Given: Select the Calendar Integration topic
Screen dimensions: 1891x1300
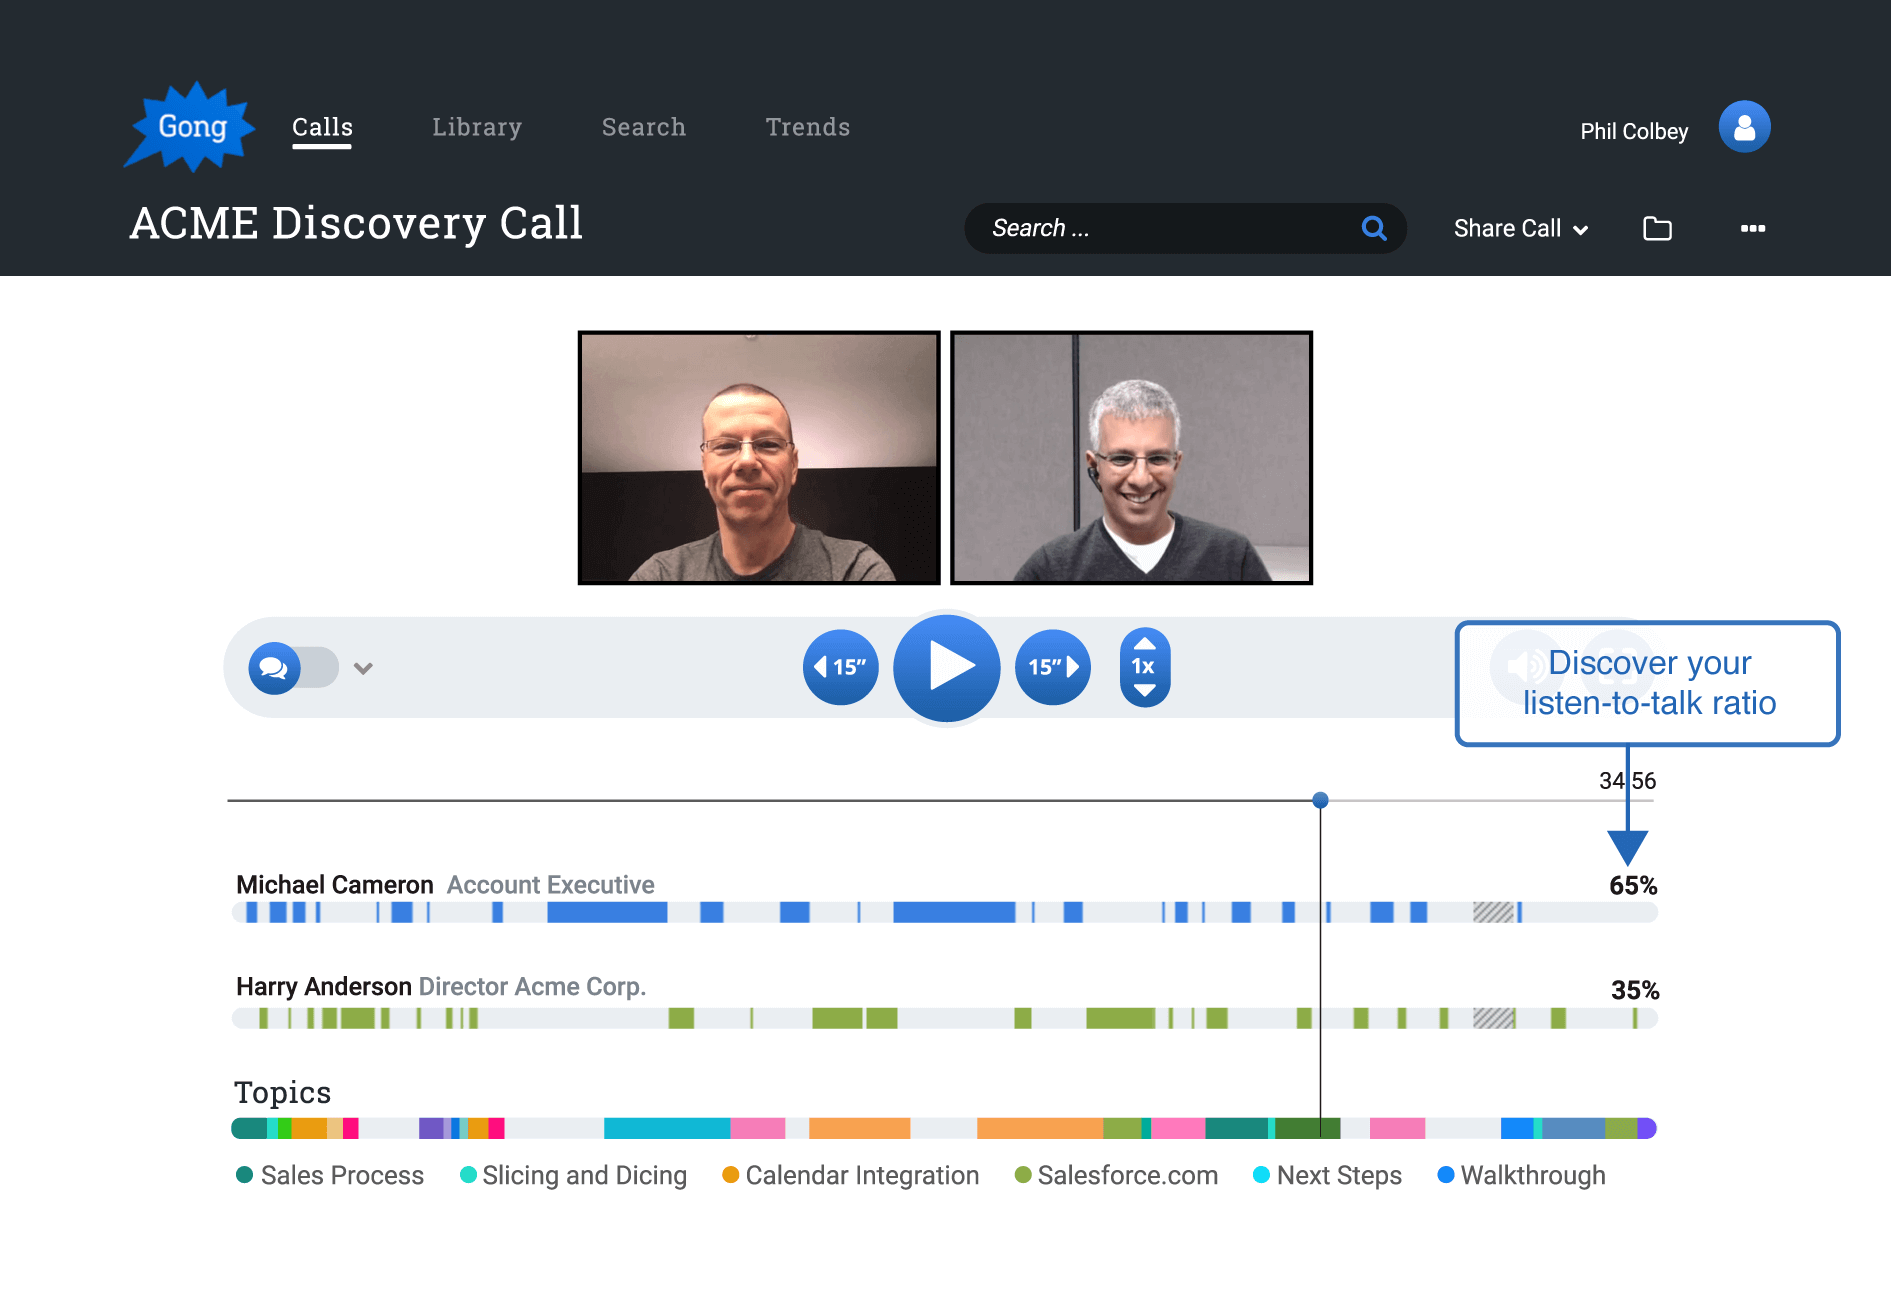Looking at the screenshot, I should [851, 1175].
